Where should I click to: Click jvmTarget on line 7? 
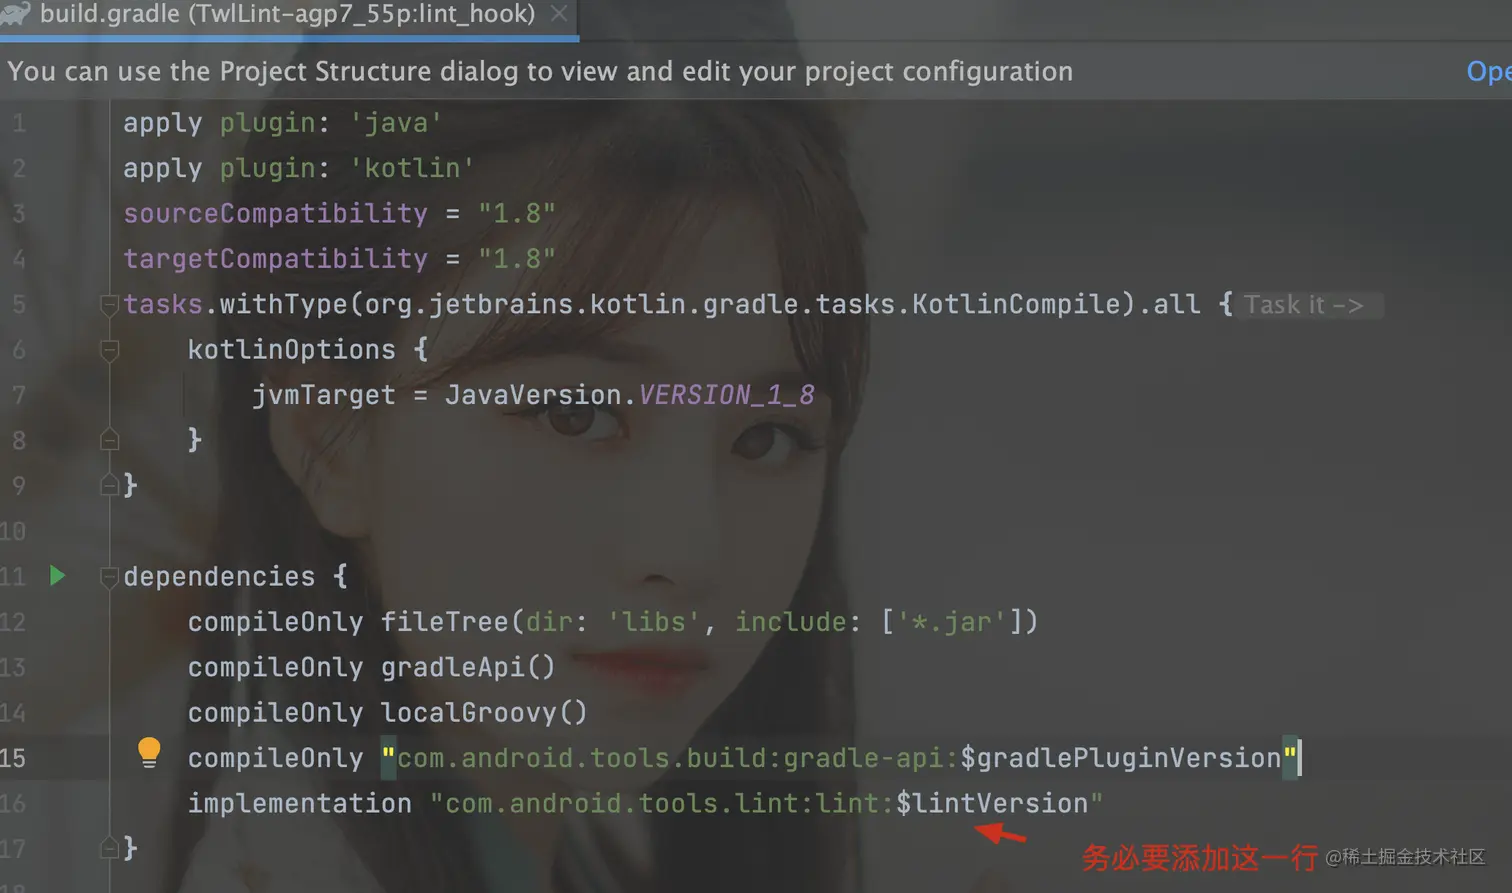(x=323, y=395)
